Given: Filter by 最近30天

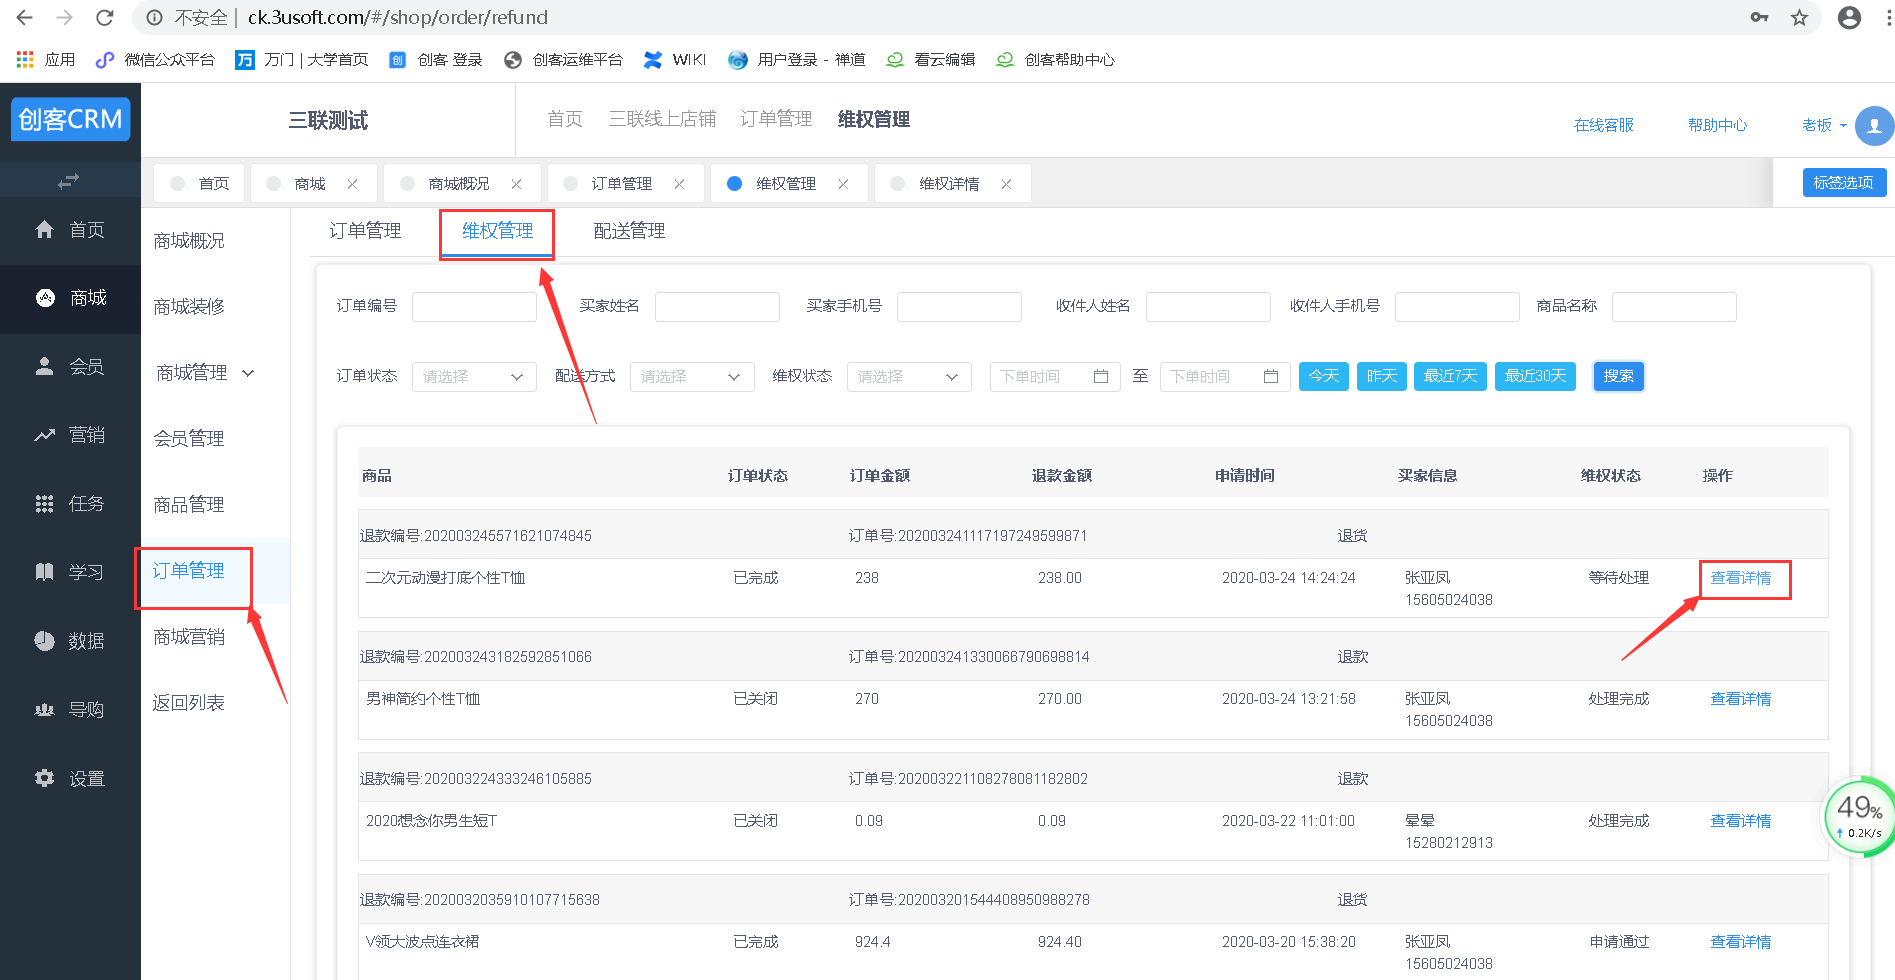Looking at the screenshot, I should [x=1536, y=376].
